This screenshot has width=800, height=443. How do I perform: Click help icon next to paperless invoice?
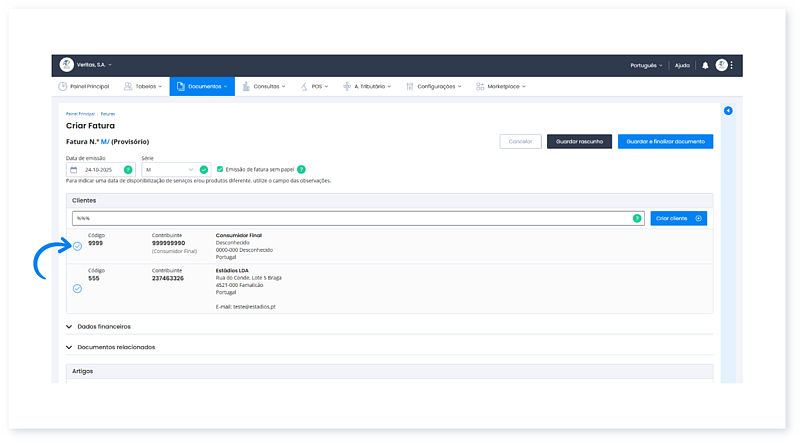click(301, 170)
